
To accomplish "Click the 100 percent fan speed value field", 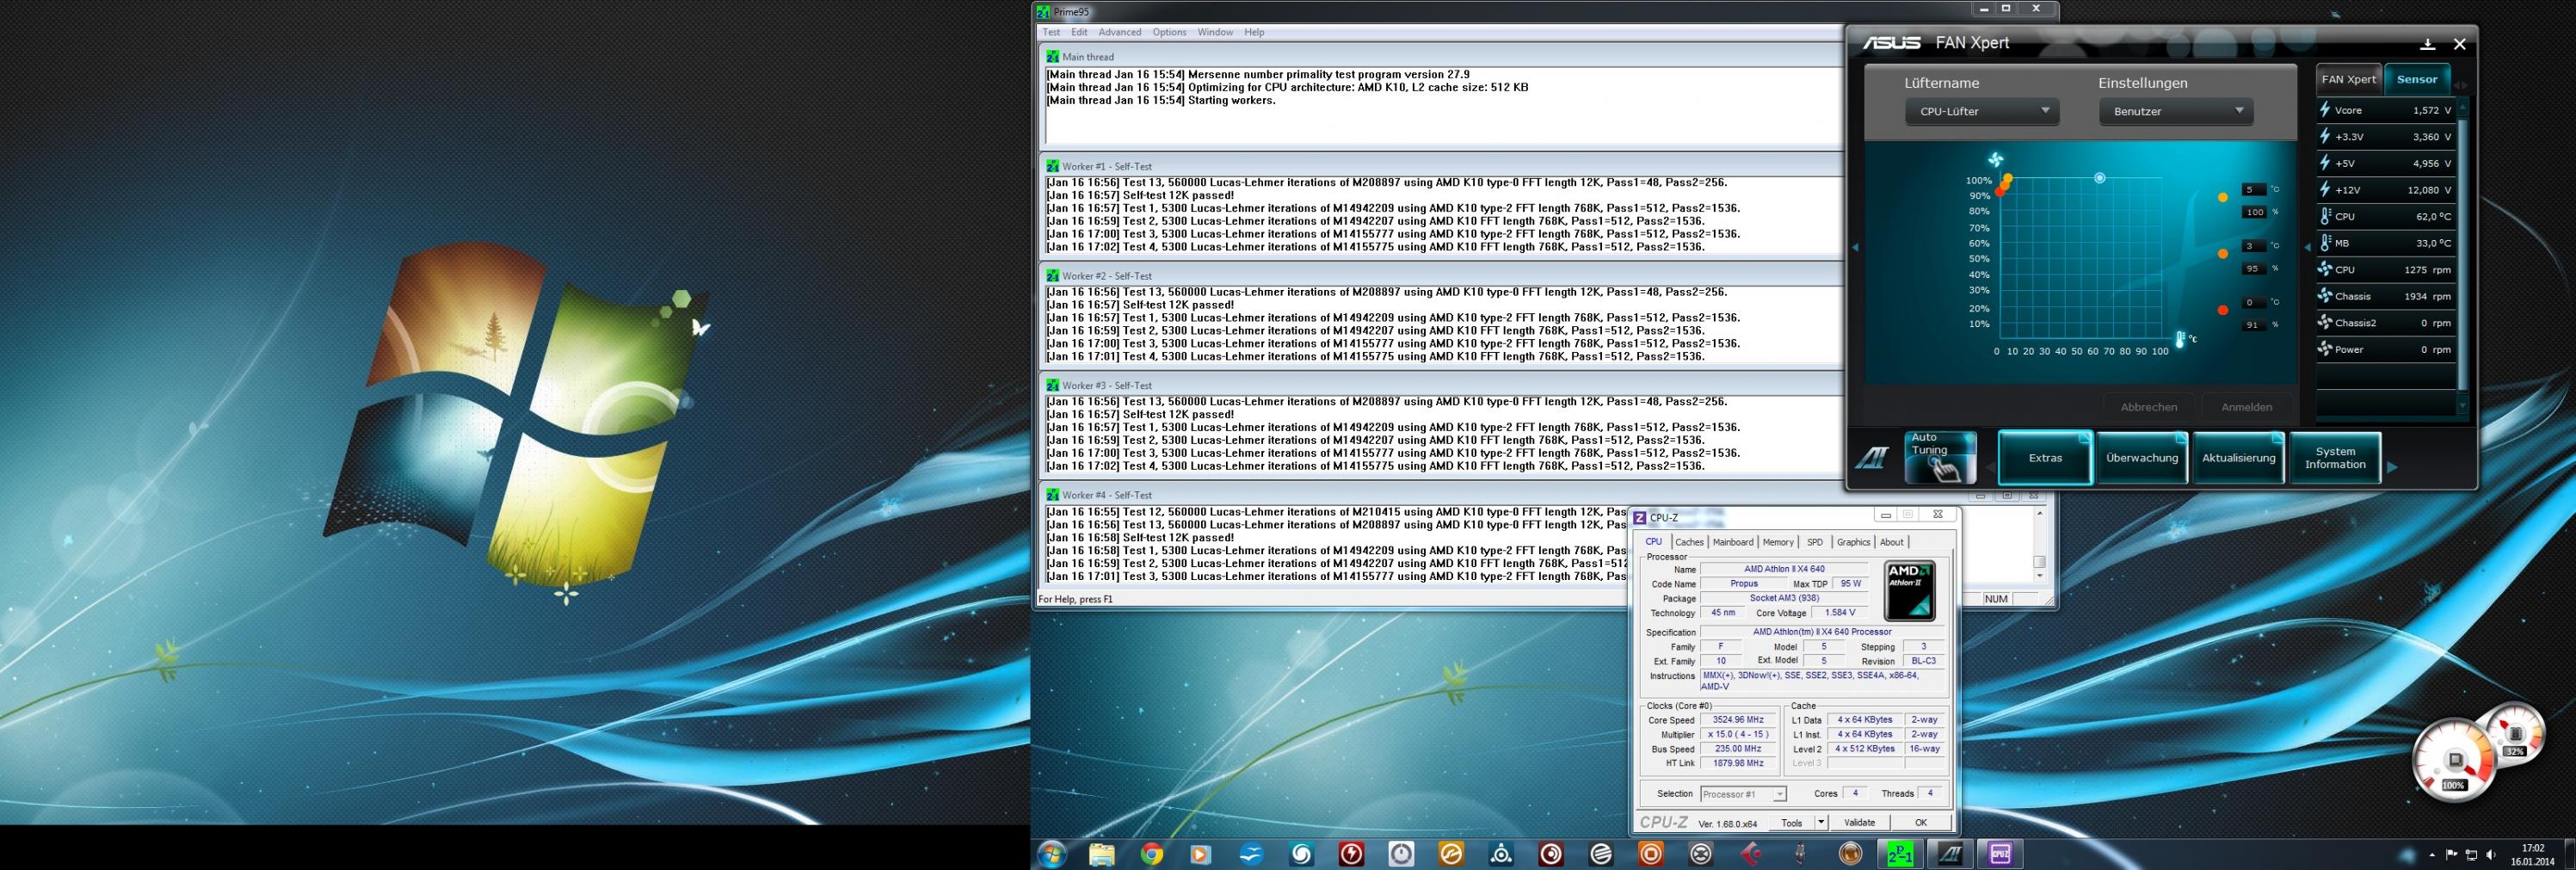I will click(x=2254, y=212).
